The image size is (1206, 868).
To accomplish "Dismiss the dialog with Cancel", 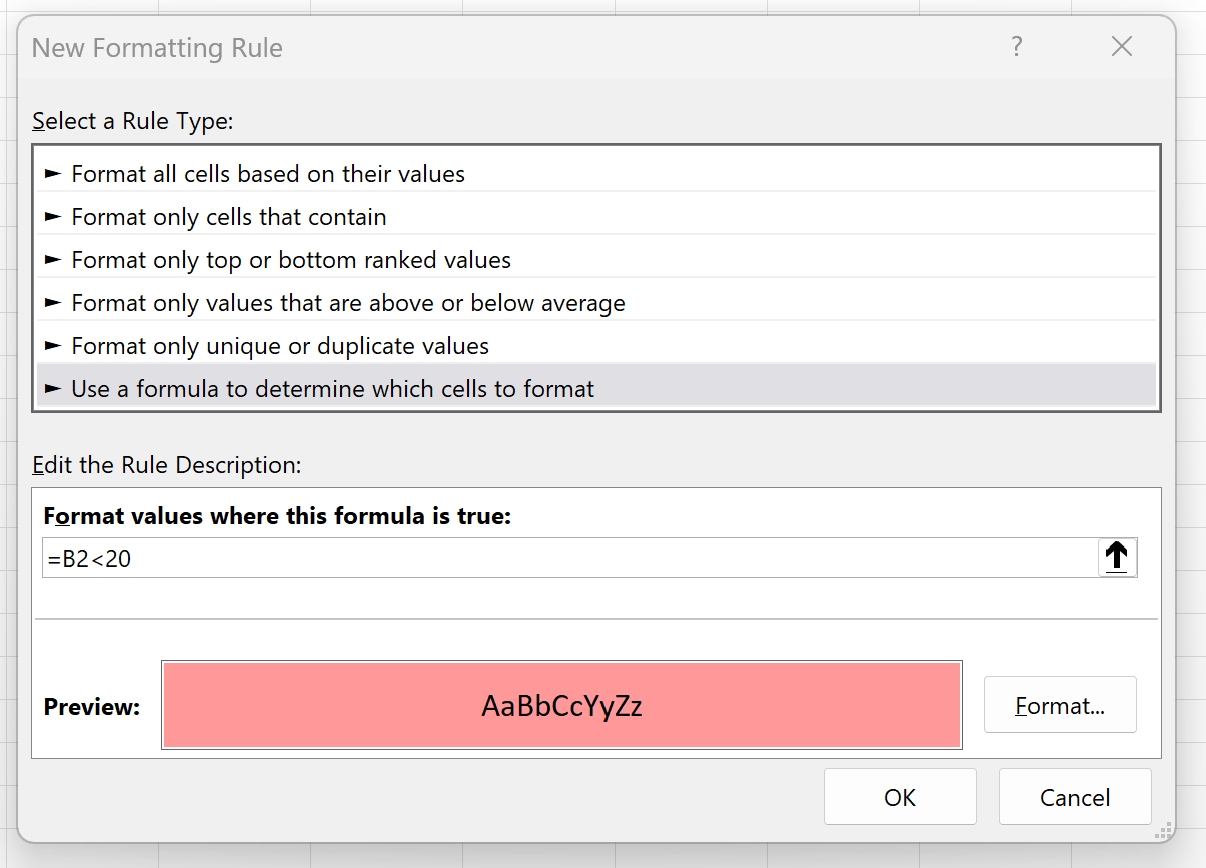I will (x=1075, y=797).
